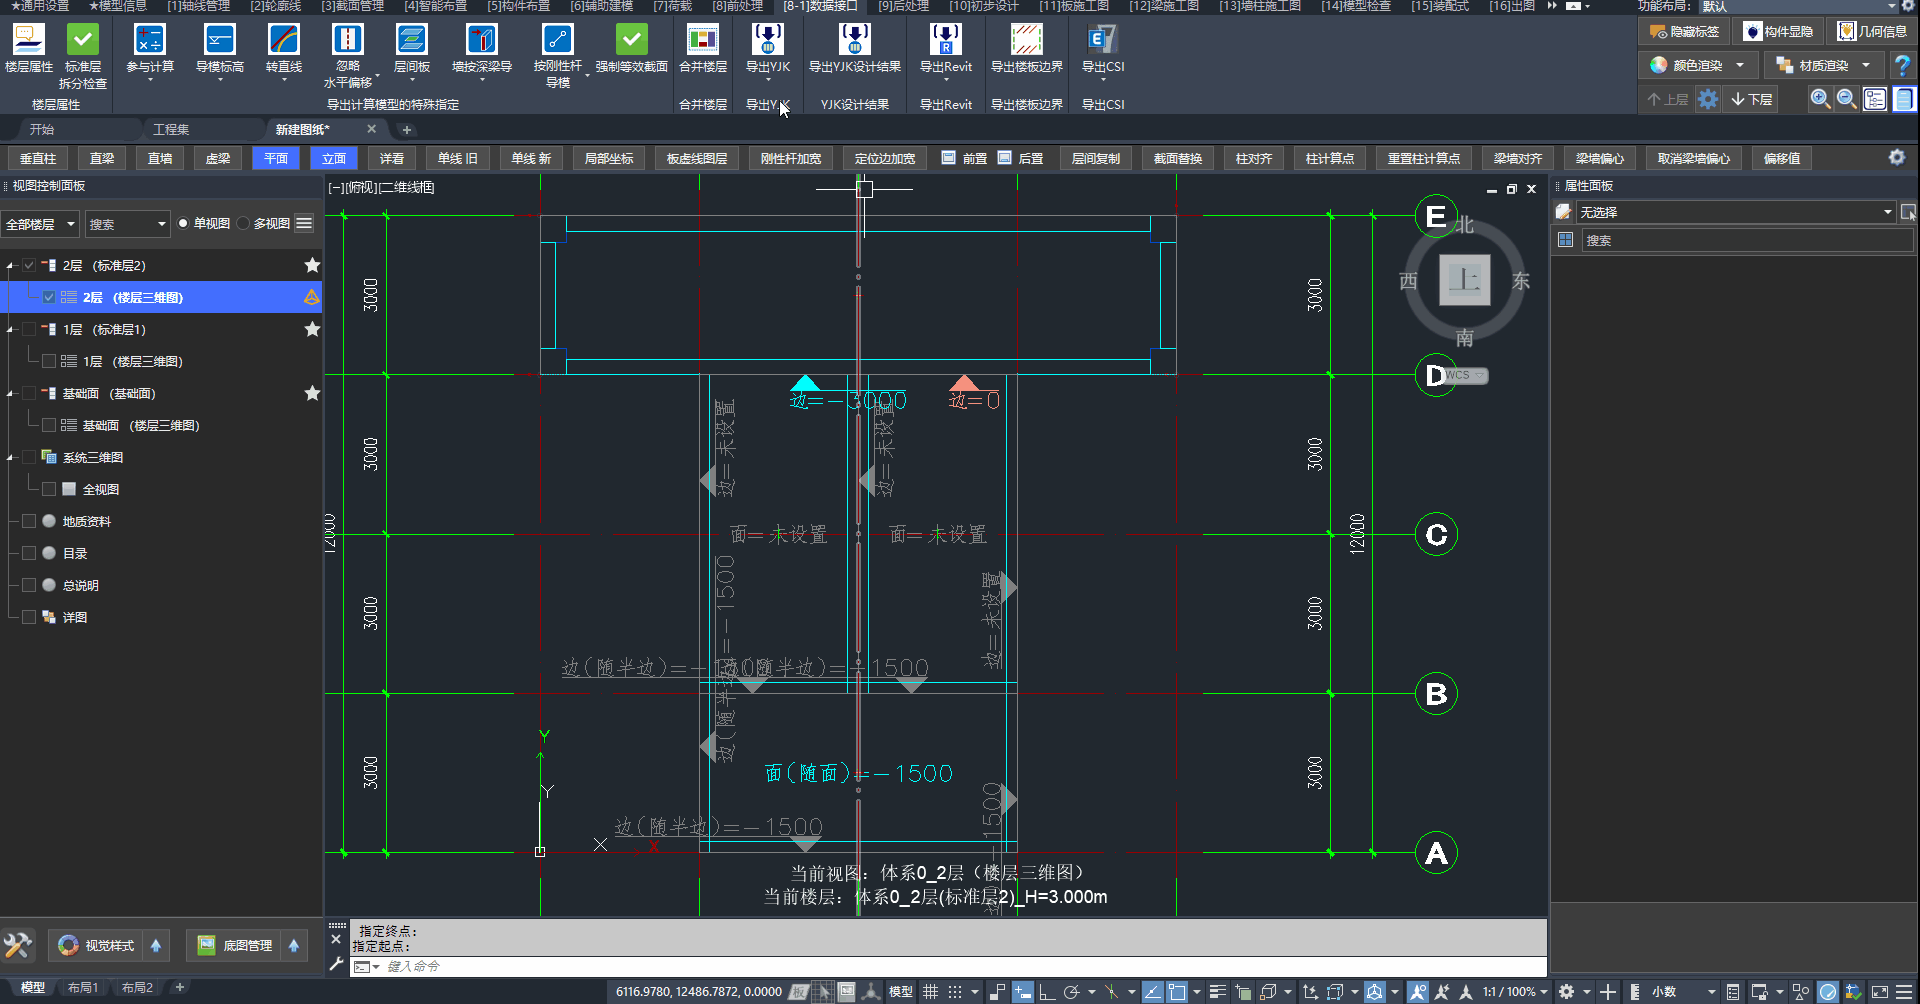This screenshot has height=1004, width=1920.
Task: Open the [7]荷载 ribbon tab
Action: pyautogui.click(x=672, y=6)
